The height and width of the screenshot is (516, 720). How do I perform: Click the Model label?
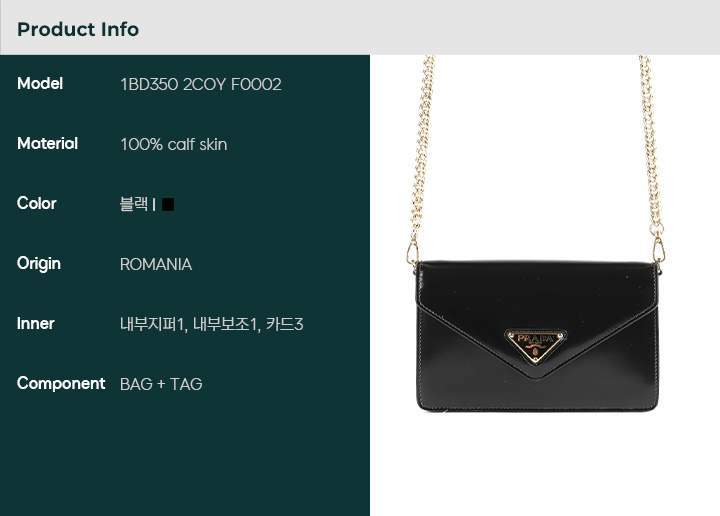[40, 84]
